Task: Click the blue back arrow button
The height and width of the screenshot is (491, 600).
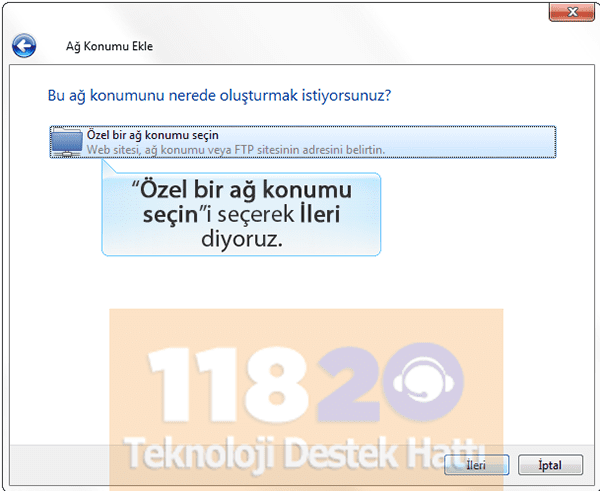Action: [x=24, y=46]
